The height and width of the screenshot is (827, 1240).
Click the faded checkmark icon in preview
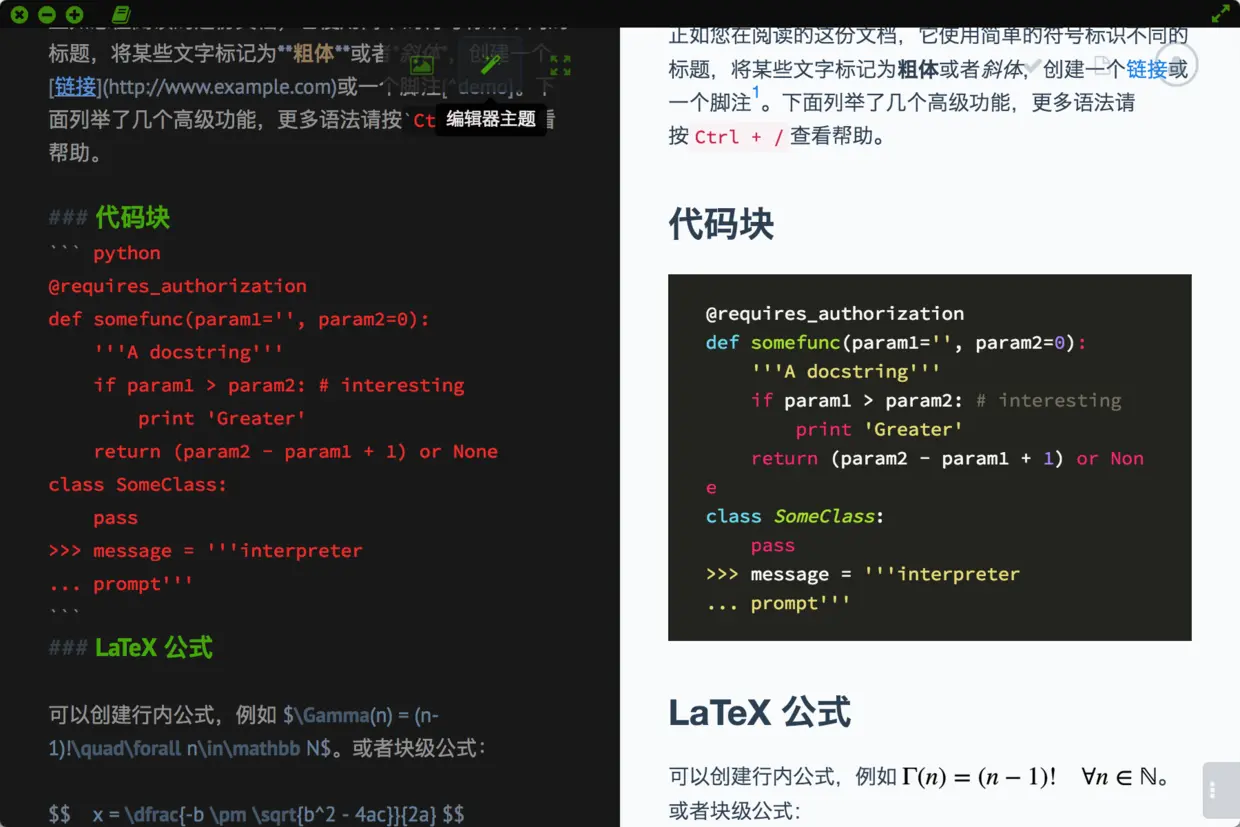tap(1033, 66)
